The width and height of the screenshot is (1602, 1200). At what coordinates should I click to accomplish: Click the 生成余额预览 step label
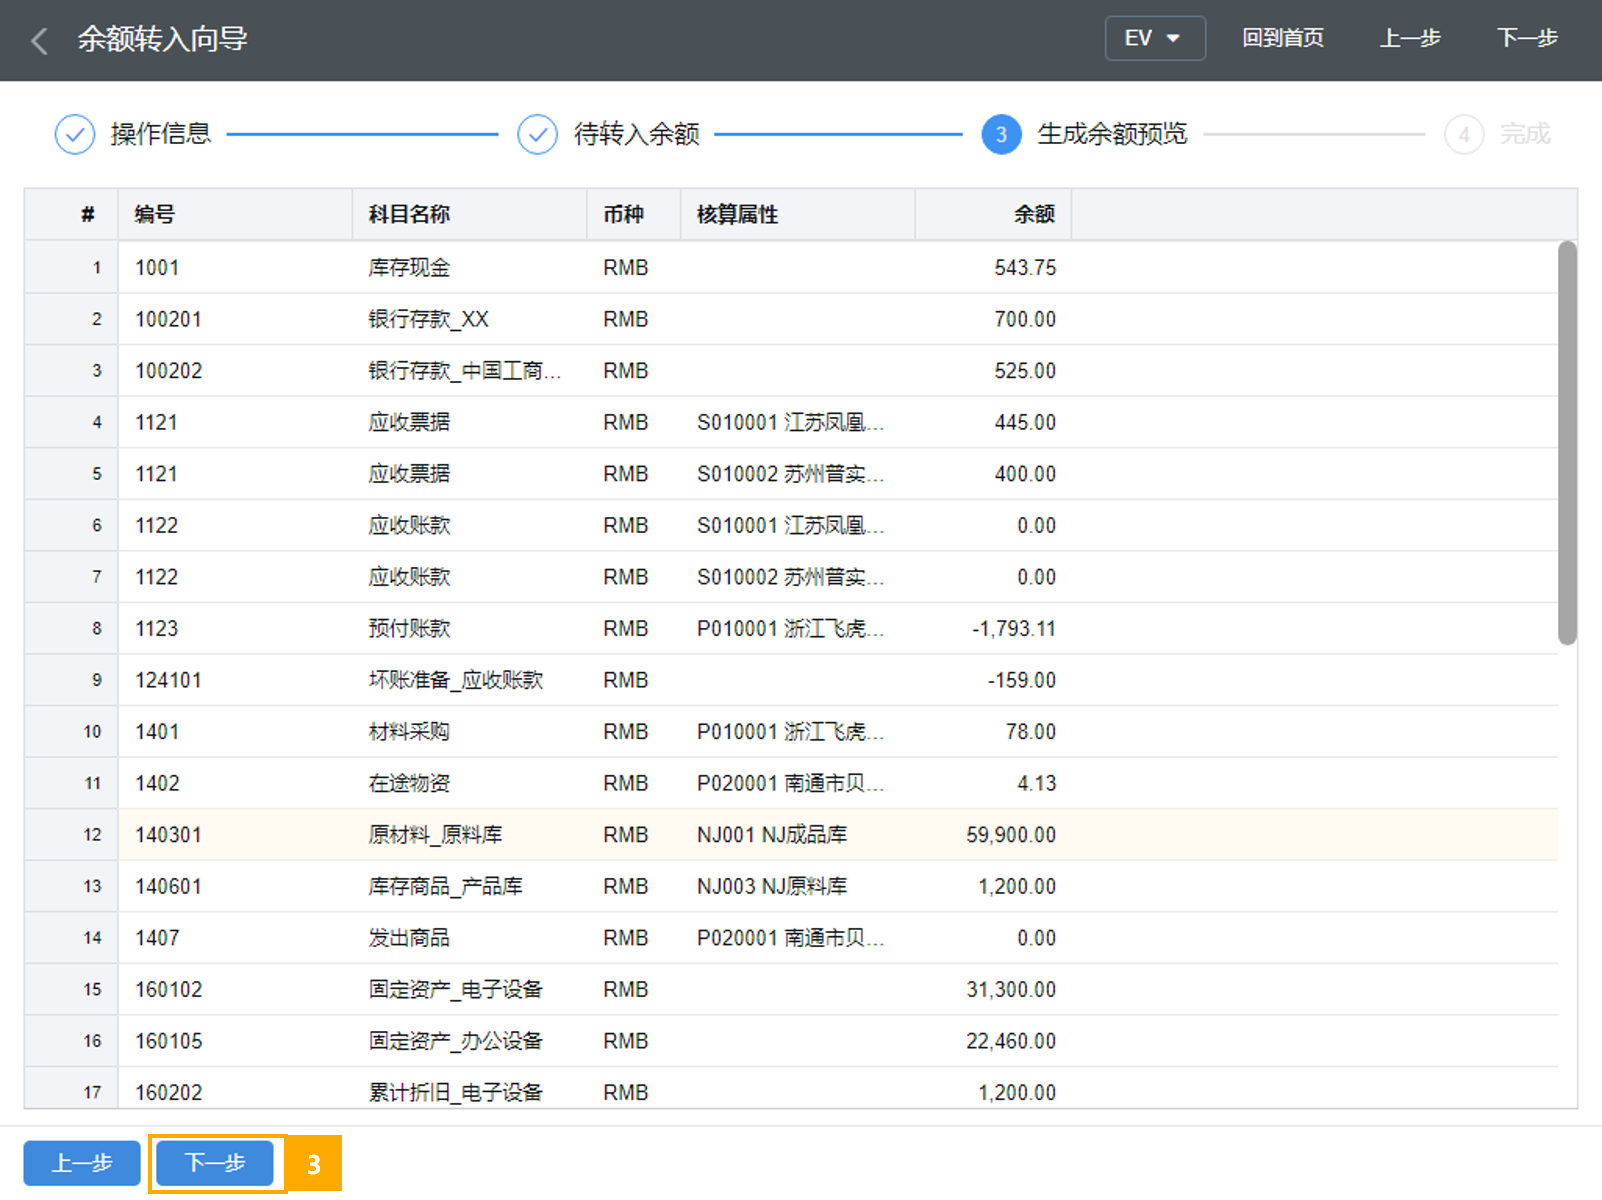pos(1112,134)
